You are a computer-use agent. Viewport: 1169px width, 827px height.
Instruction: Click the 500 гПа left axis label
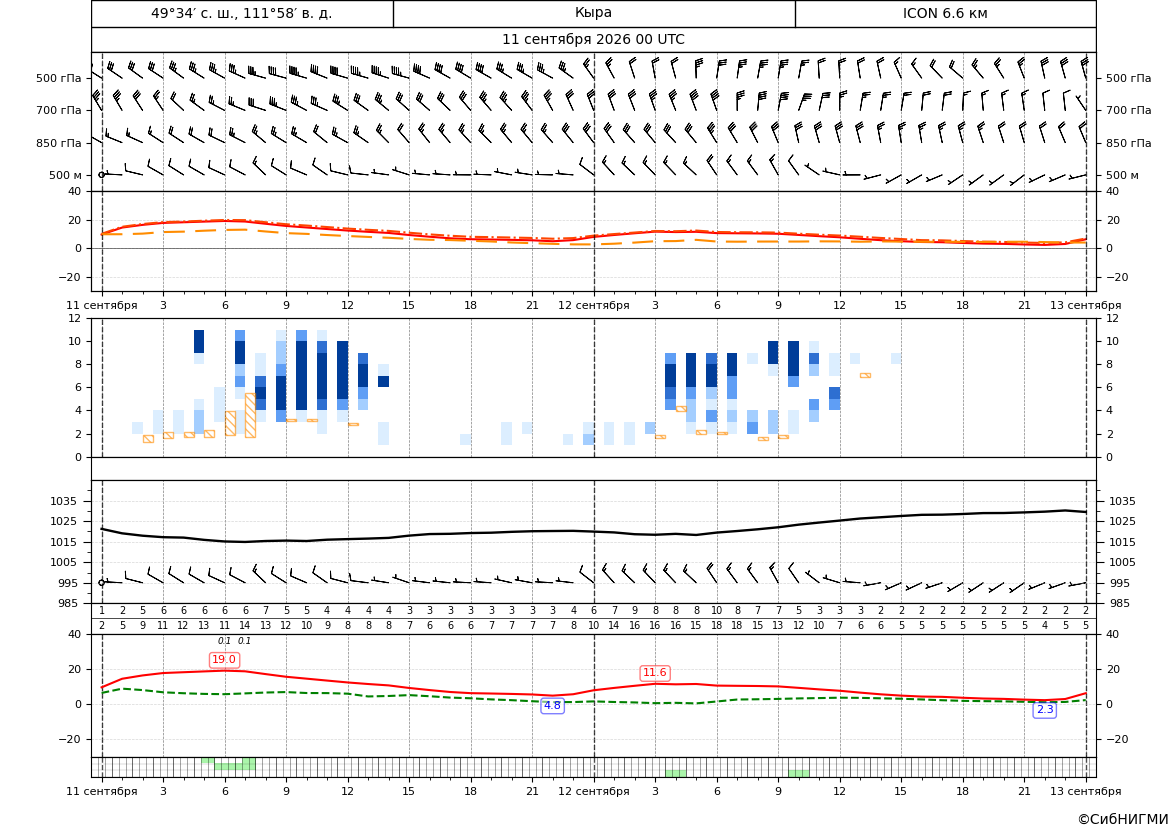[x=59, y=78]
